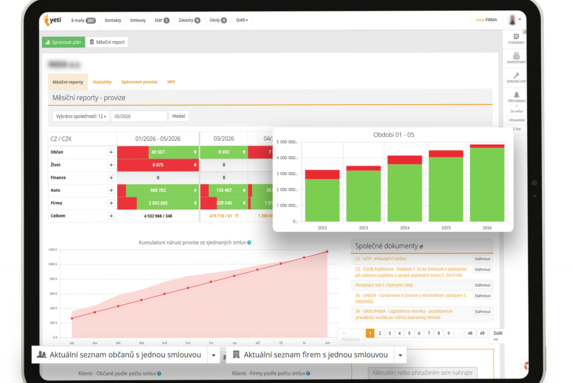Click the user avatar picture
Screen dimensions: 573x383
pyautogui.click(x=512, y=20)
